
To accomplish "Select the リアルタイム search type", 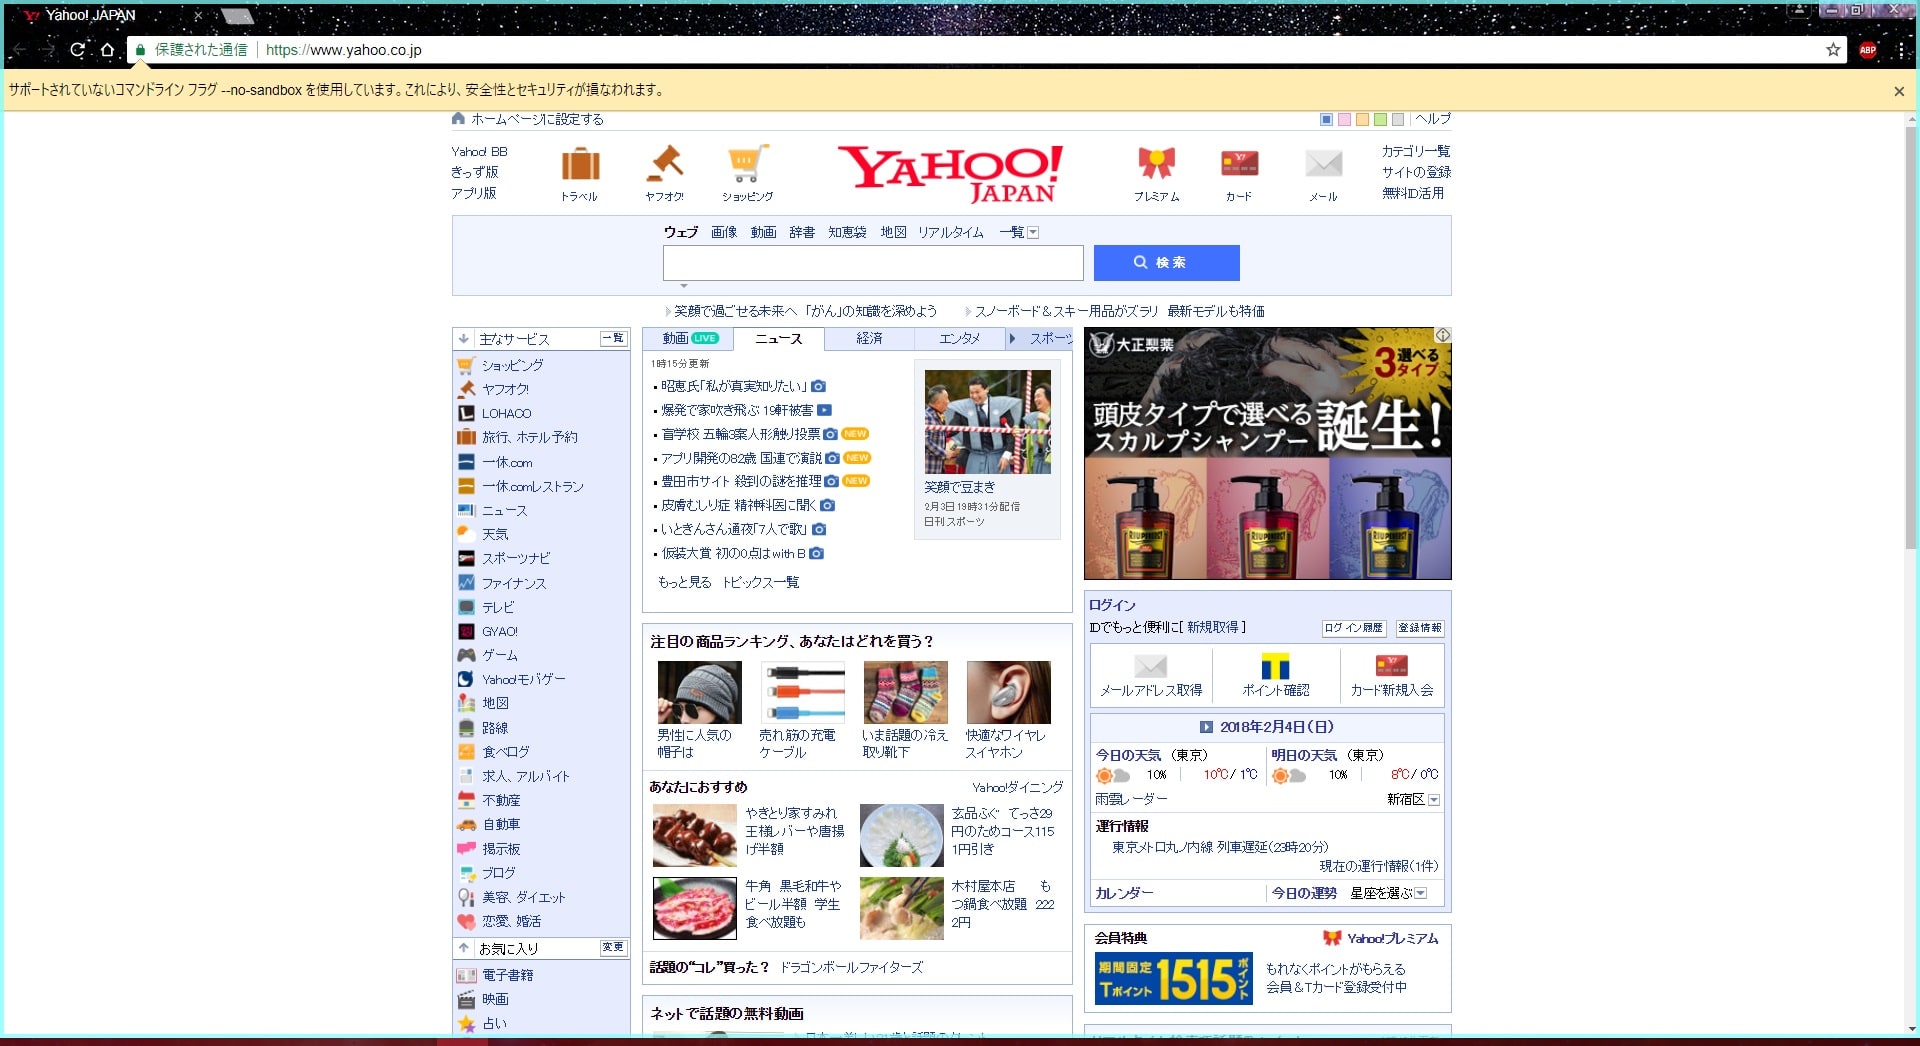I will pos(951,232).
